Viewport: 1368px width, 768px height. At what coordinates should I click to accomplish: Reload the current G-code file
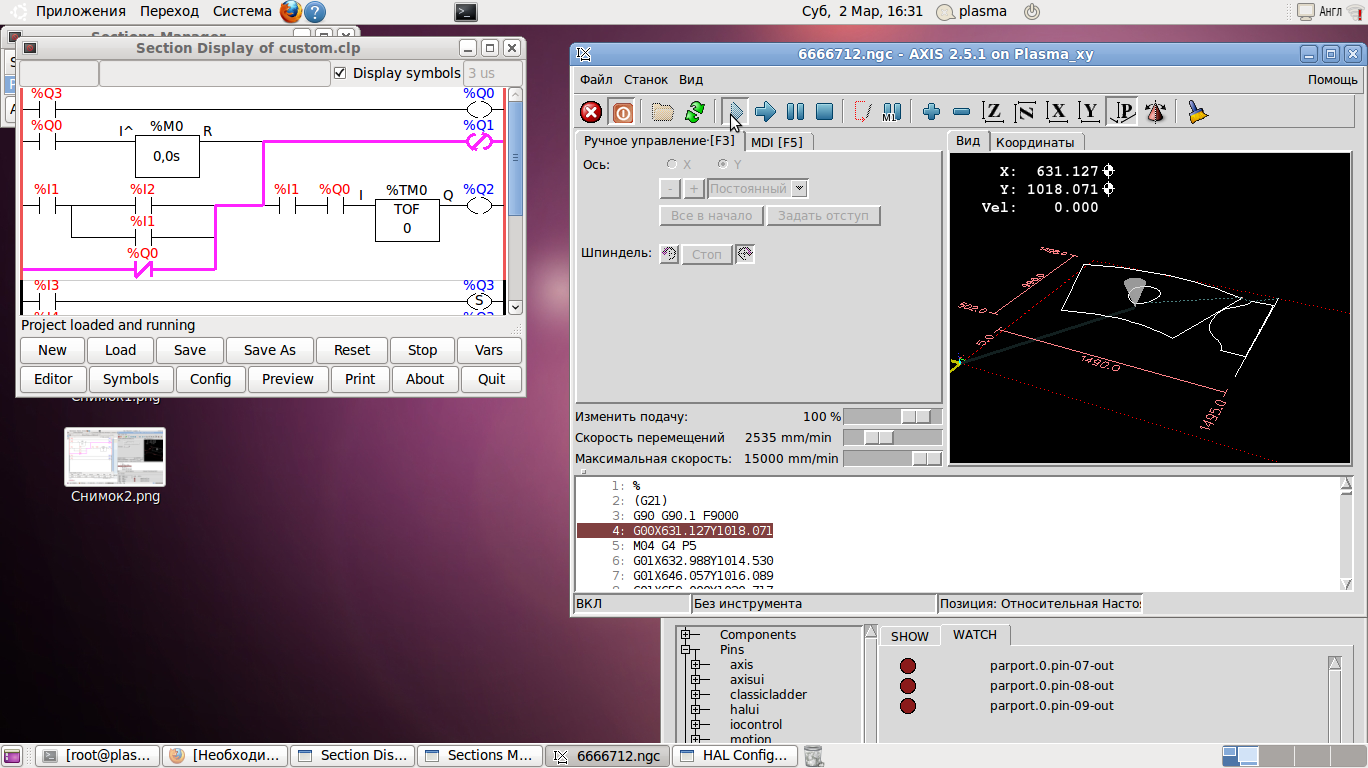(x=694, y=112)
